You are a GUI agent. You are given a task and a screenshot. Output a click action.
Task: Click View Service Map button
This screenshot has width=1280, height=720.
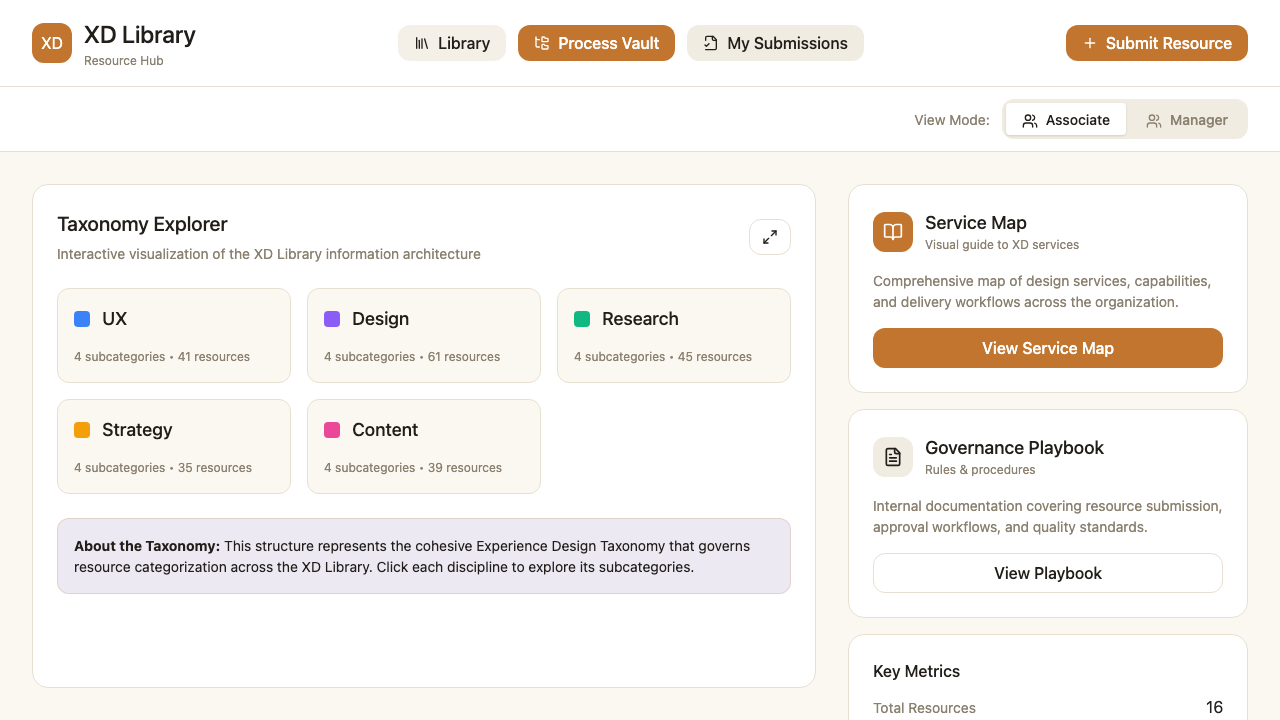(x=1048, y=348)
